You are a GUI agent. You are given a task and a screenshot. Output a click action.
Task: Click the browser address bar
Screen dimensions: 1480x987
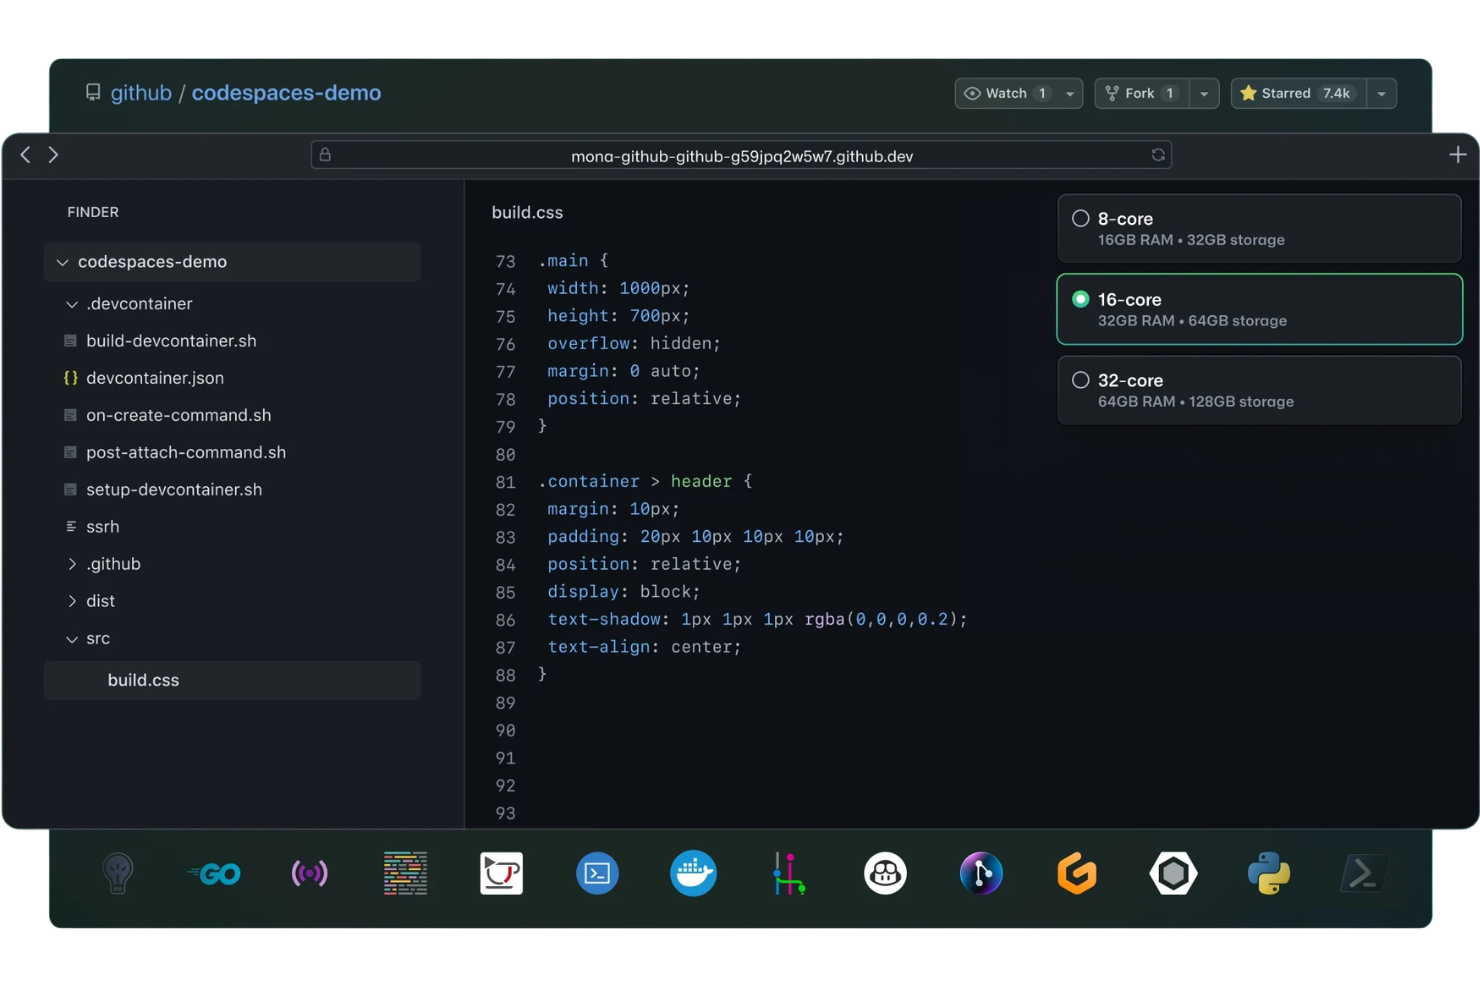point(740,155)
